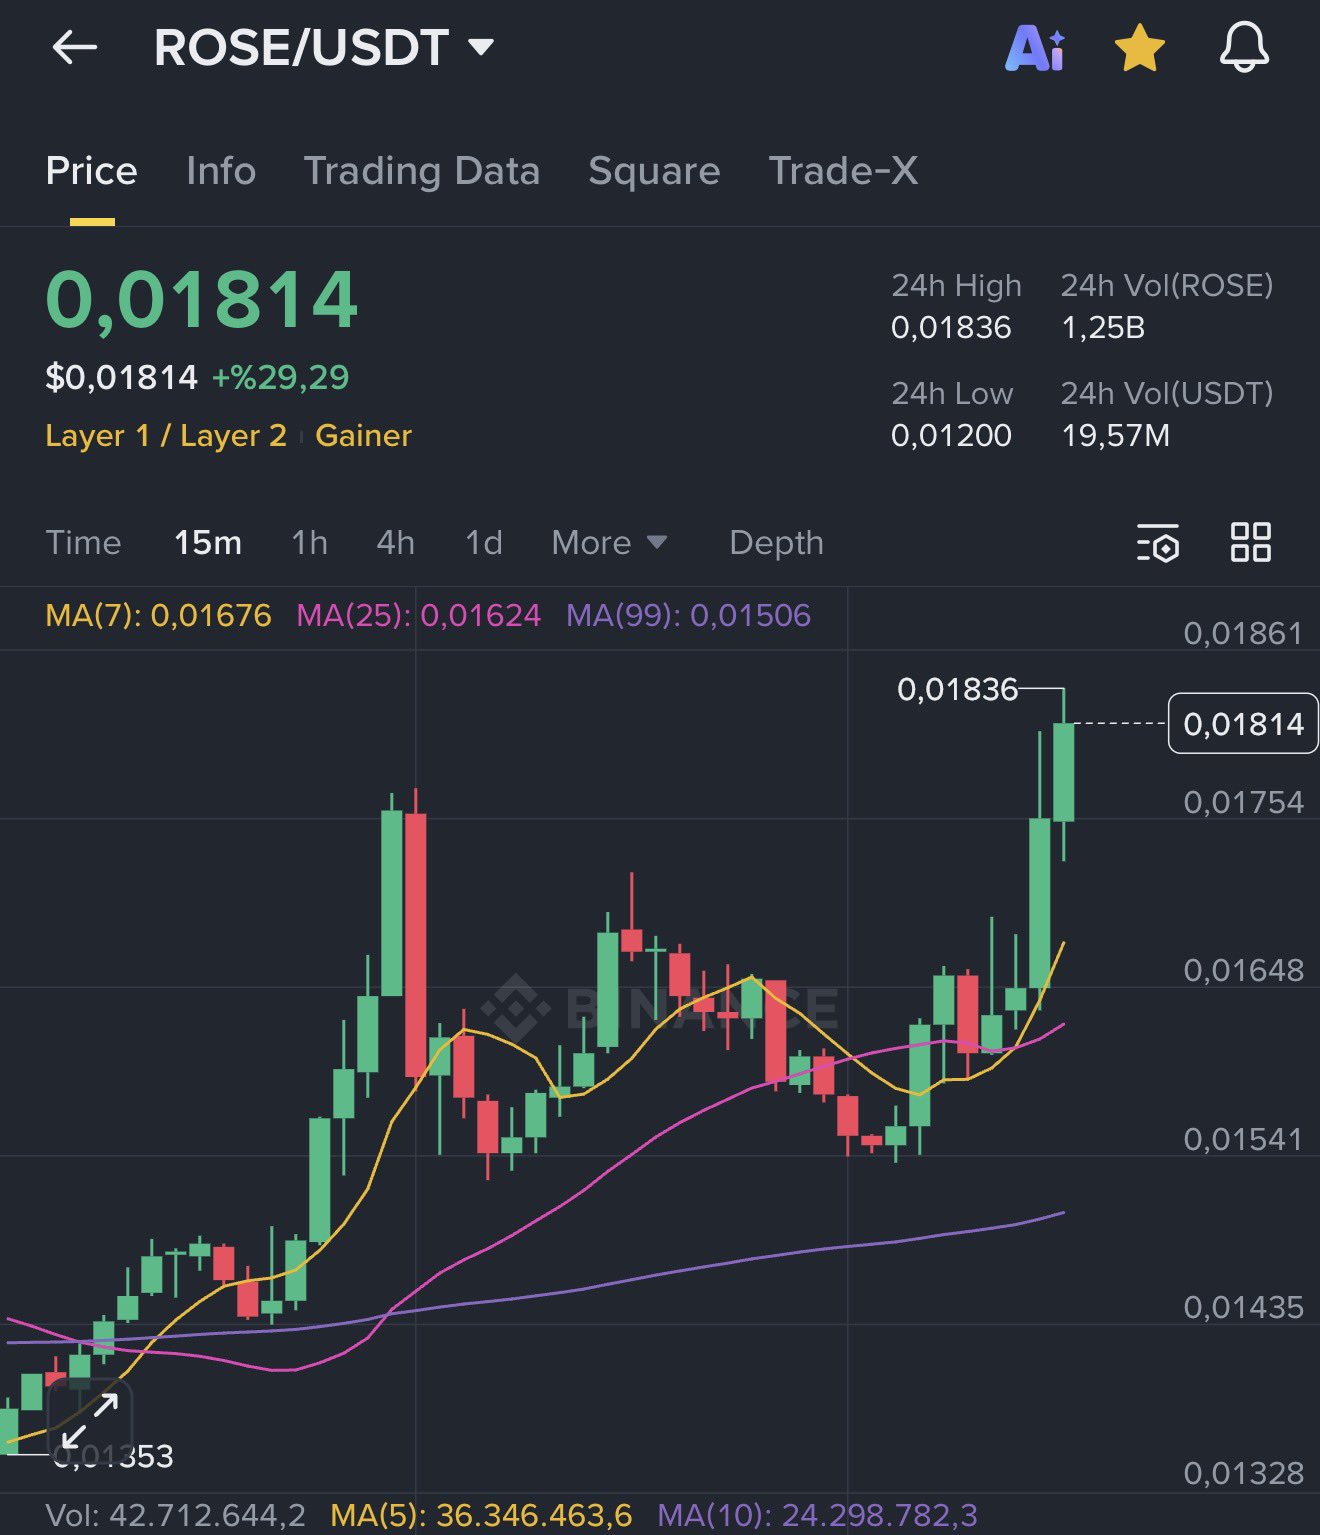Tap the 0,01541 price axis label
This screenshot has height=1535, width=1320.
click(x=1243, y=1139)
